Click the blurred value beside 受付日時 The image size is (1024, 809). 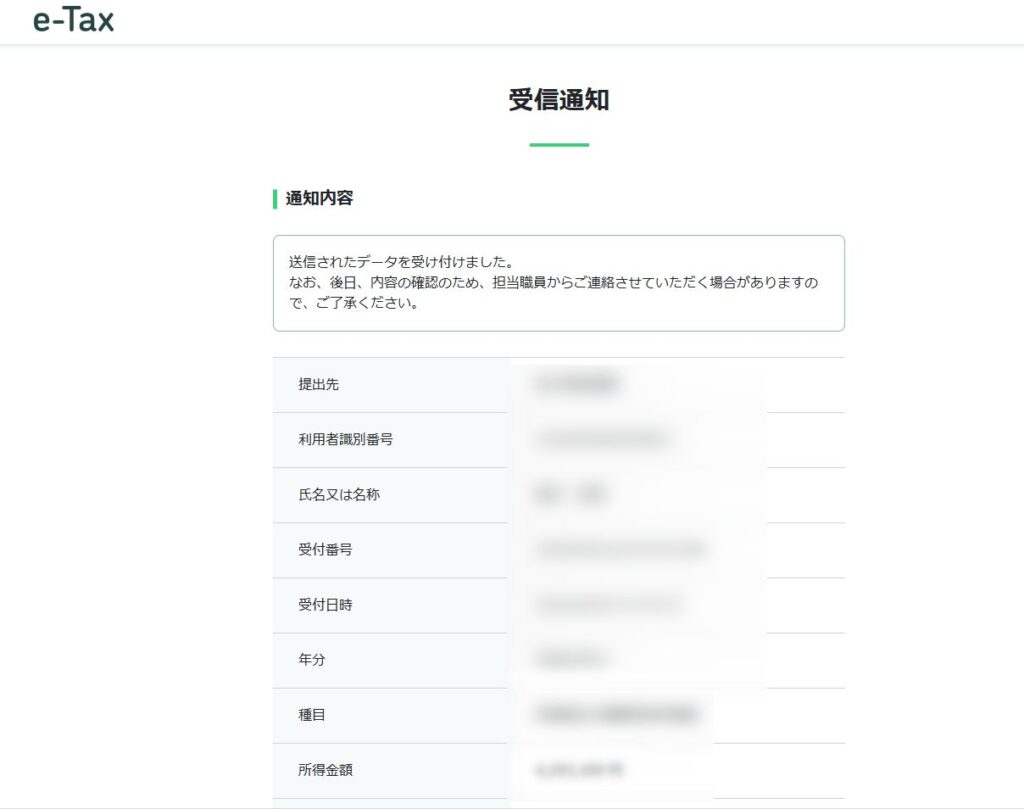(x=608, y=604)
